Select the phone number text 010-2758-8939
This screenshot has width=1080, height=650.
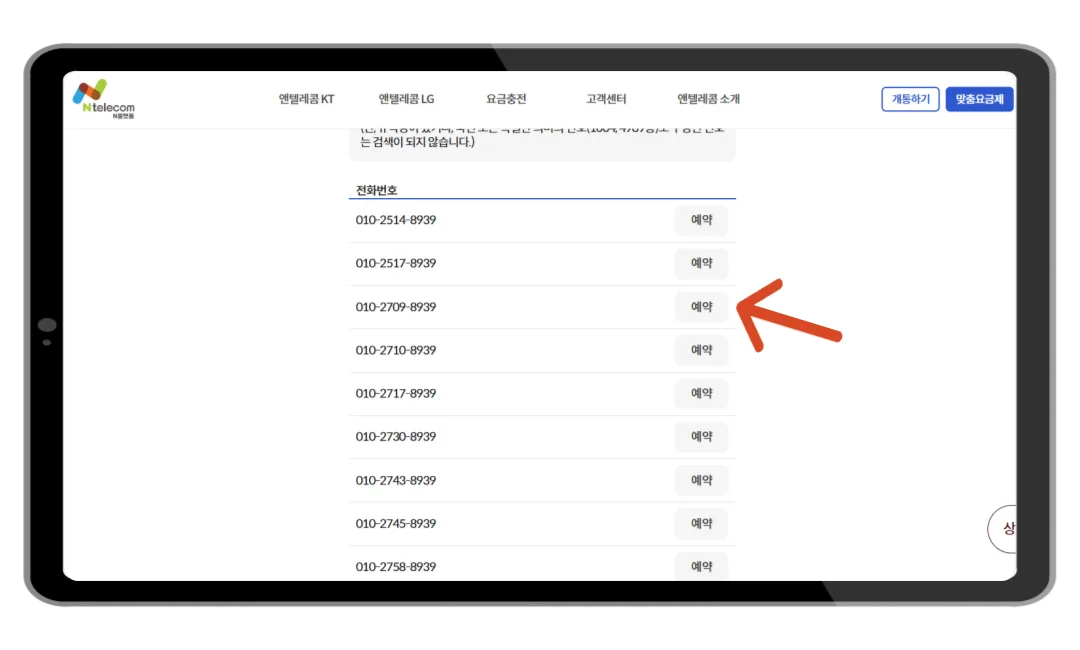click(x=396, y=567)
